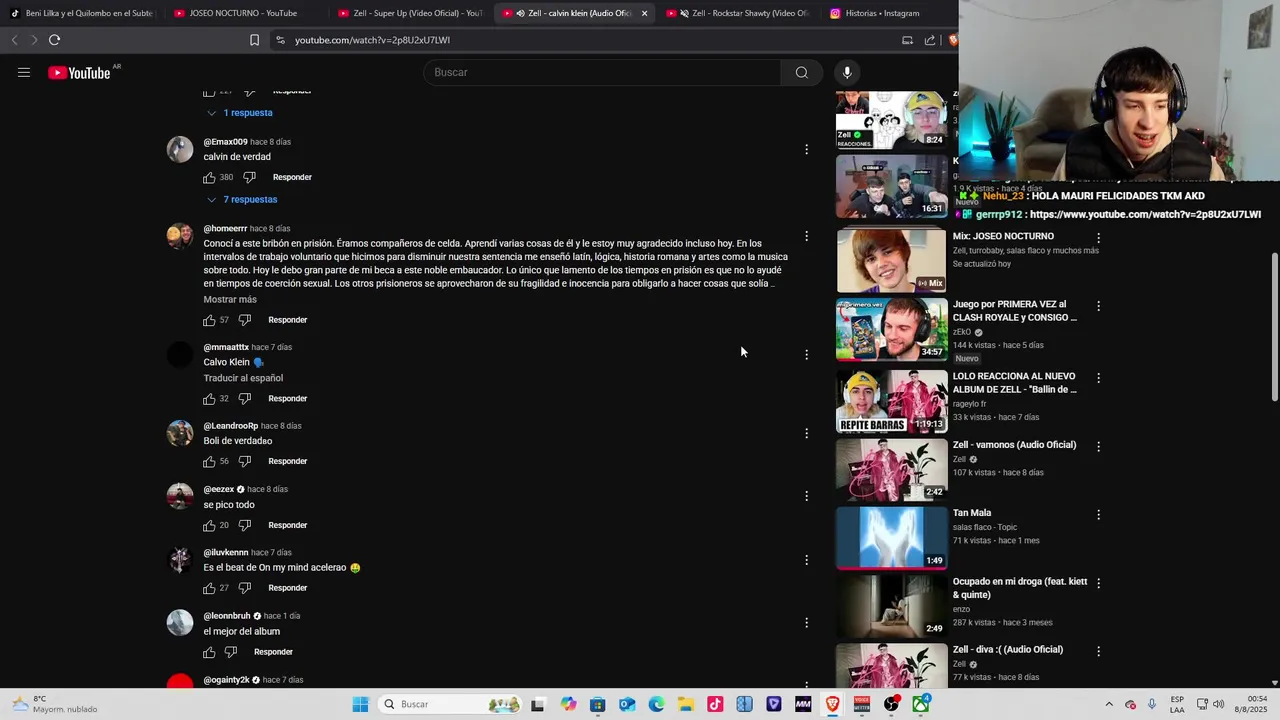Go to the YouTube home logo
The height and width of the screenshot is (720, 1280).
tap(79, 72)
